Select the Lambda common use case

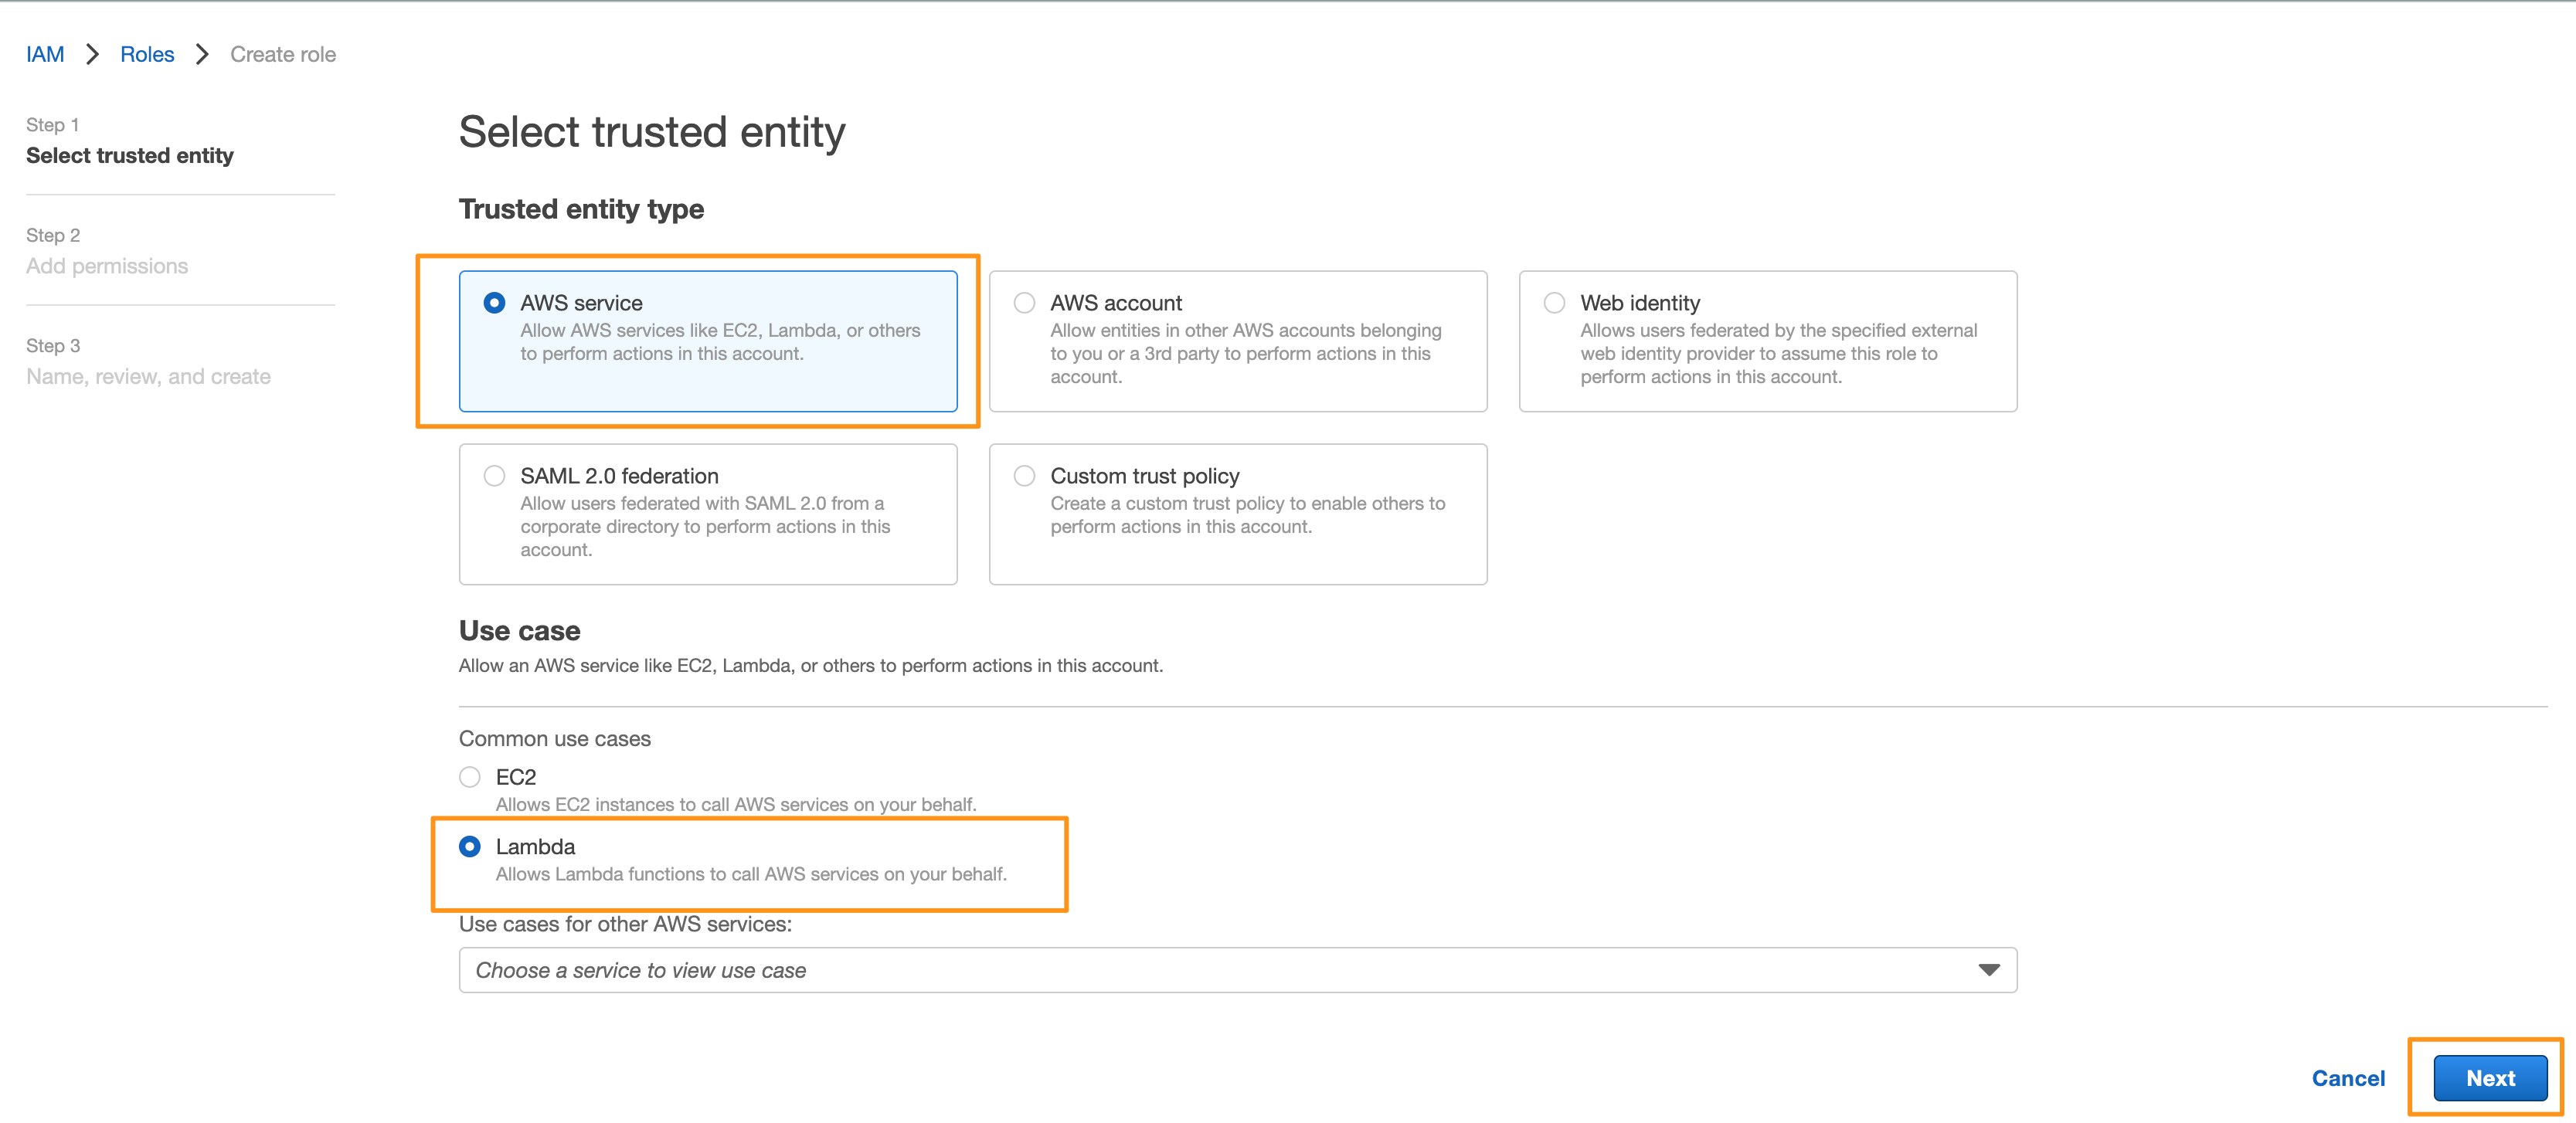point(470,846)
